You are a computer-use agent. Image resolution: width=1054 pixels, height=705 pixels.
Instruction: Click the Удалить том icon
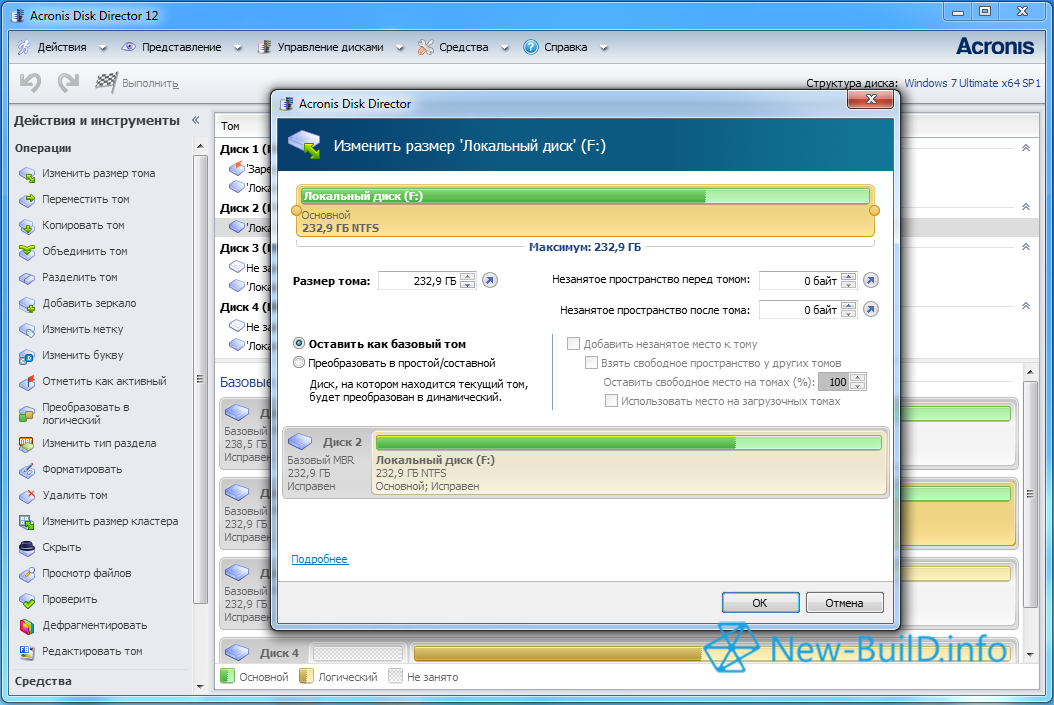click(27, 496)
